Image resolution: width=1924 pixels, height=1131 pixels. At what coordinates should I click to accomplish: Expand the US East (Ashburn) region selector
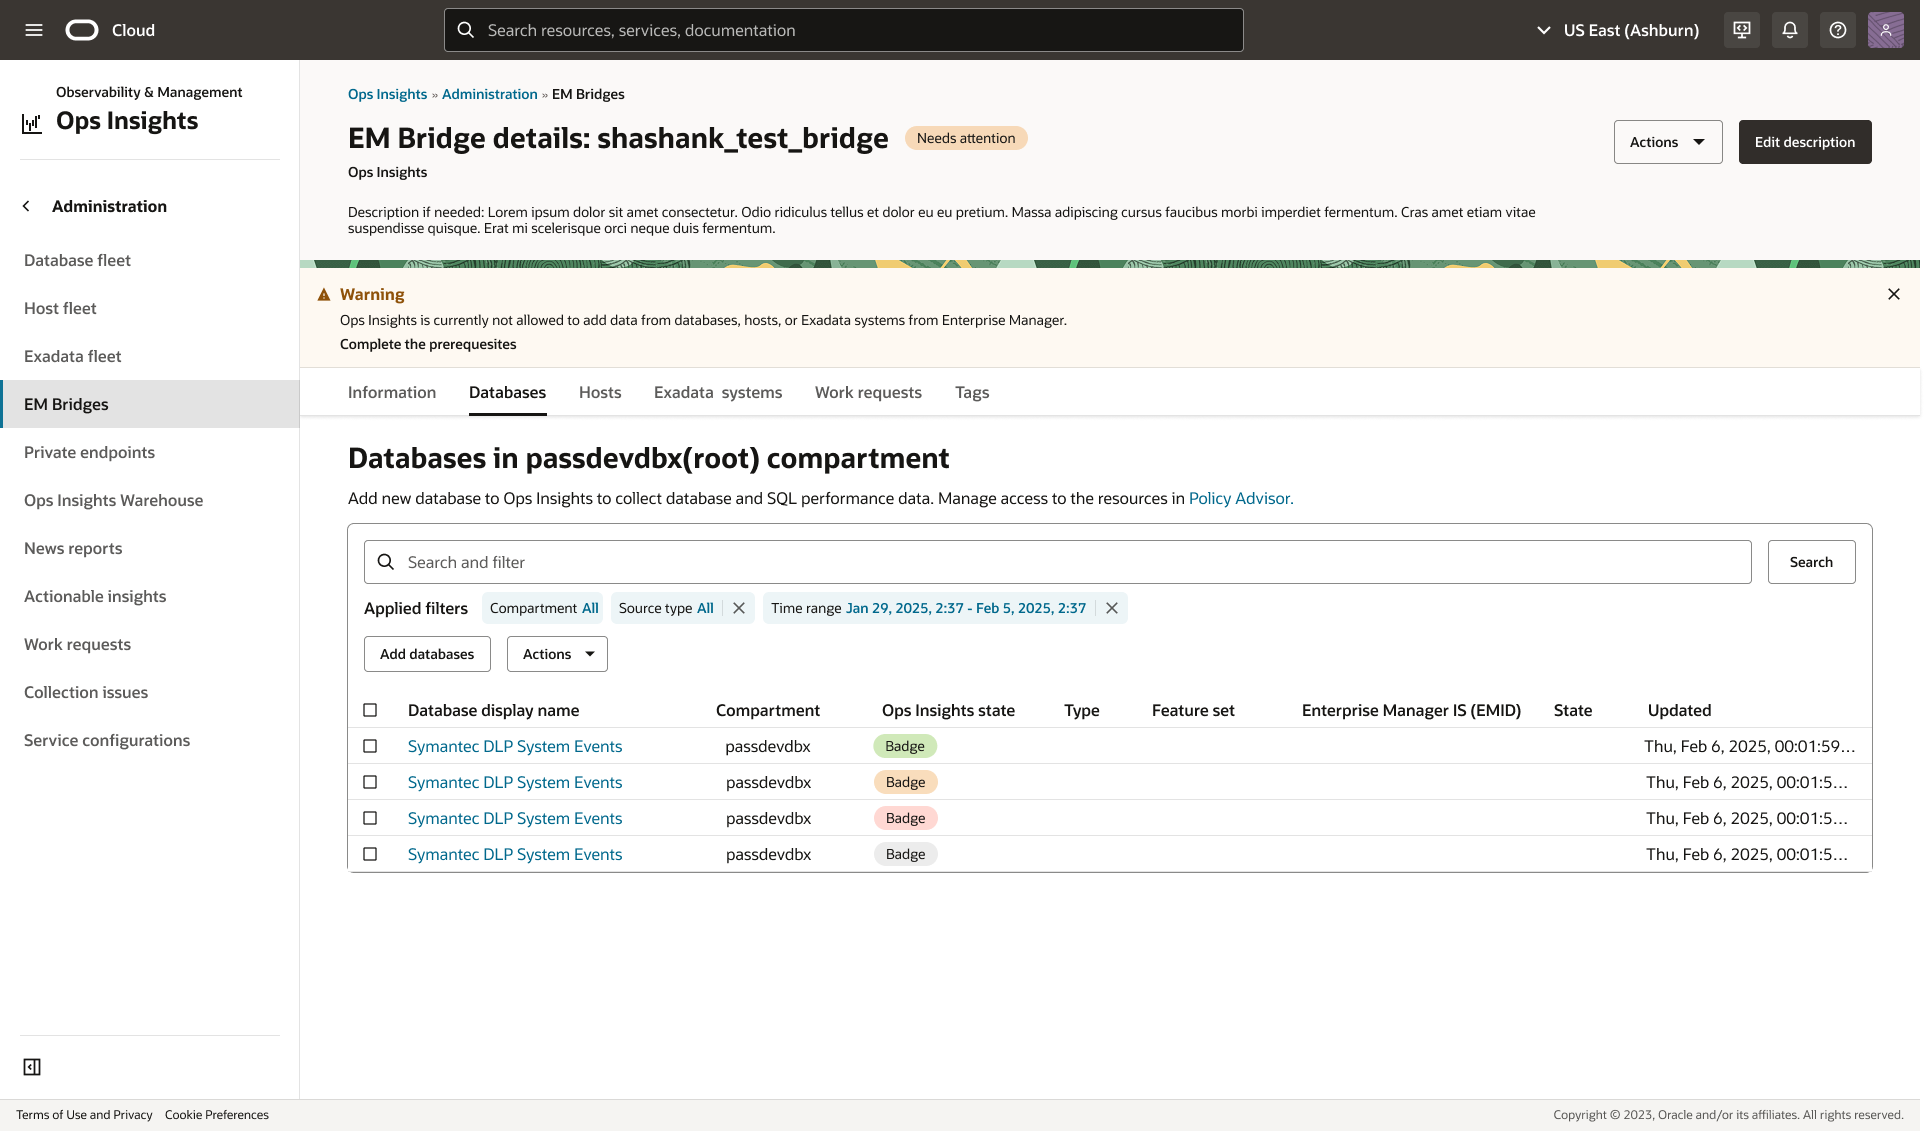click(1617, 30)
